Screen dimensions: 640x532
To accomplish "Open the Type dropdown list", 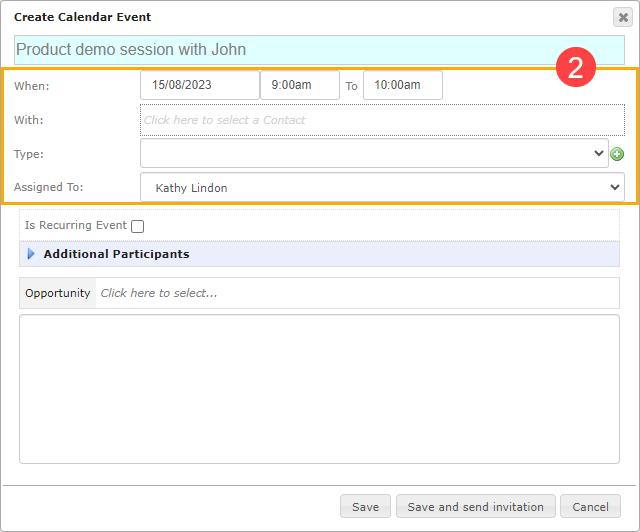I will [374, 154].
